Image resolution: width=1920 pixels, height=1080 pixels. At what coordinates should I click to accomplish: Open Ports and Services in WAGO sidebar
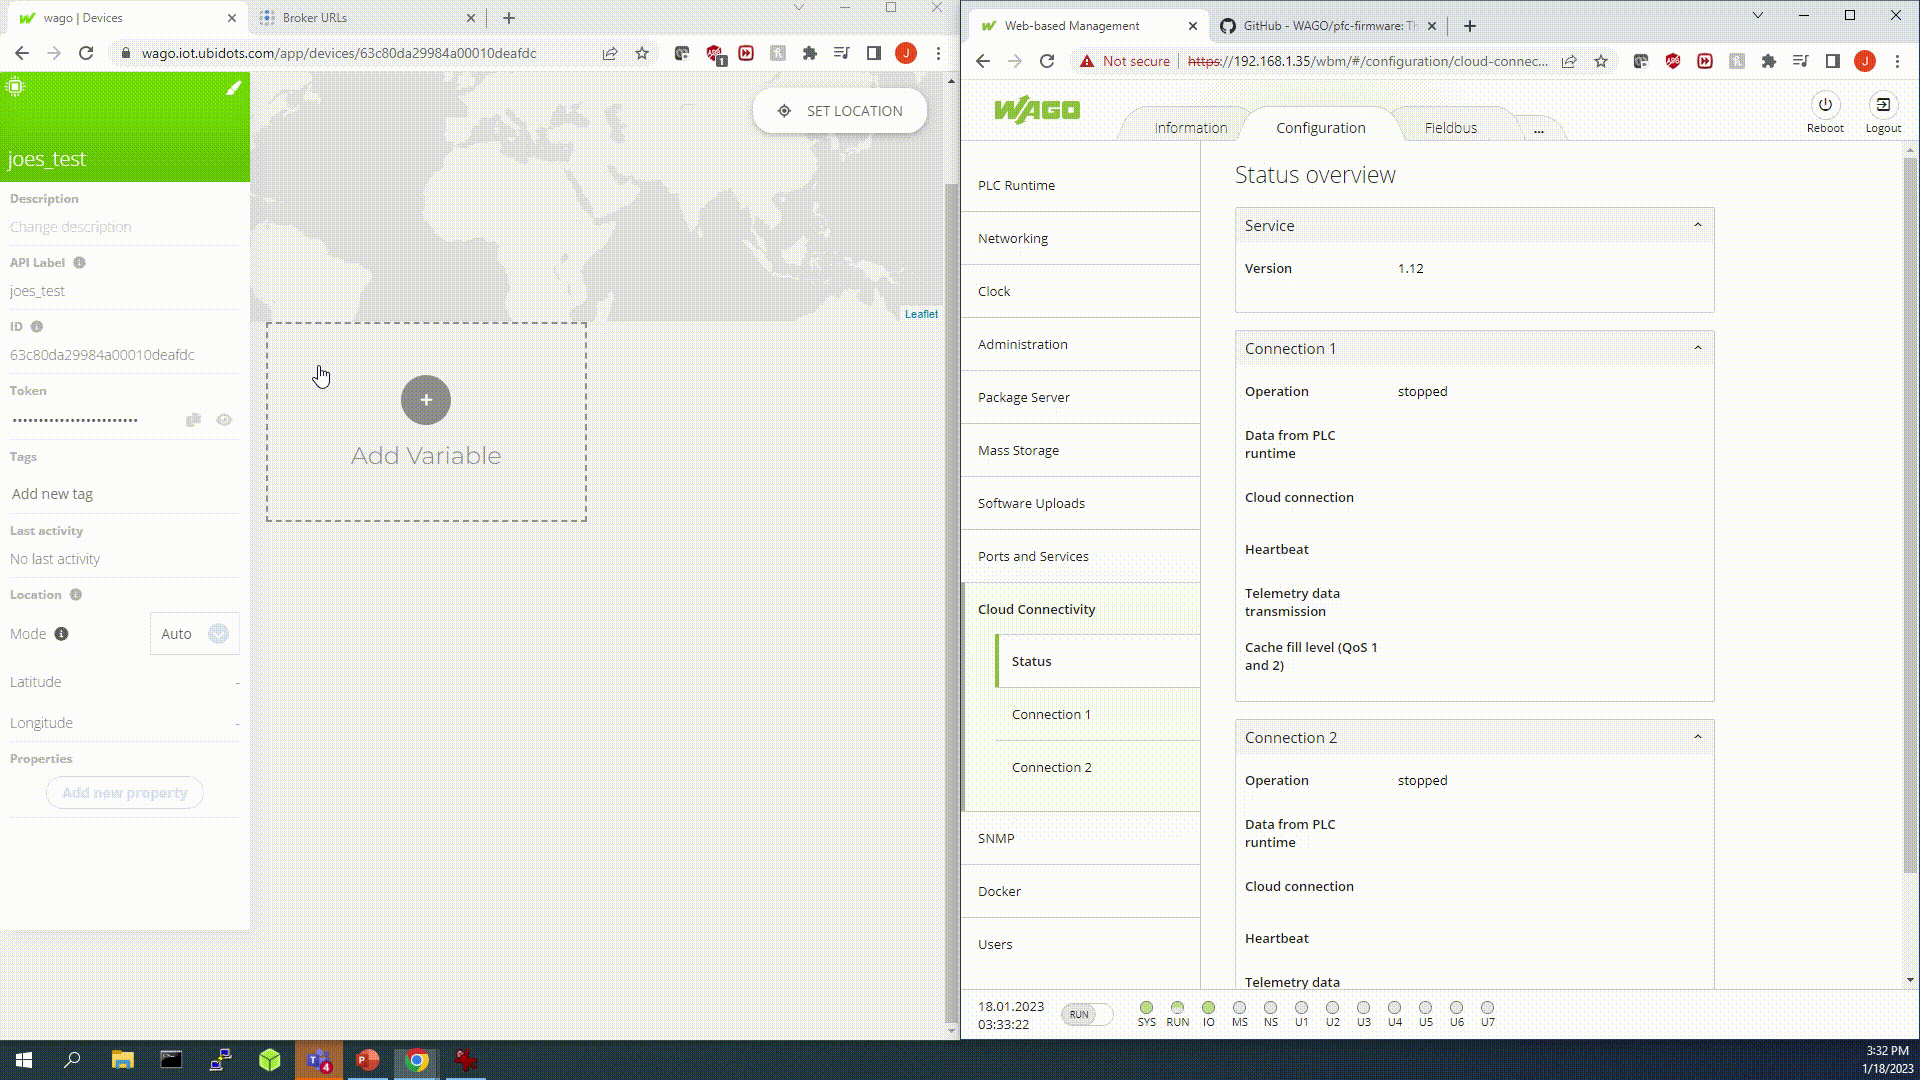click(1081, 556)
